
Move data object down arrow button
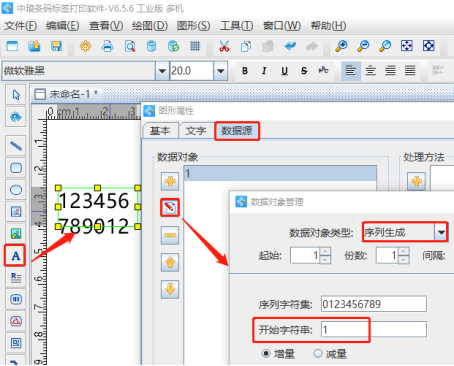click(x=170, y=289)
